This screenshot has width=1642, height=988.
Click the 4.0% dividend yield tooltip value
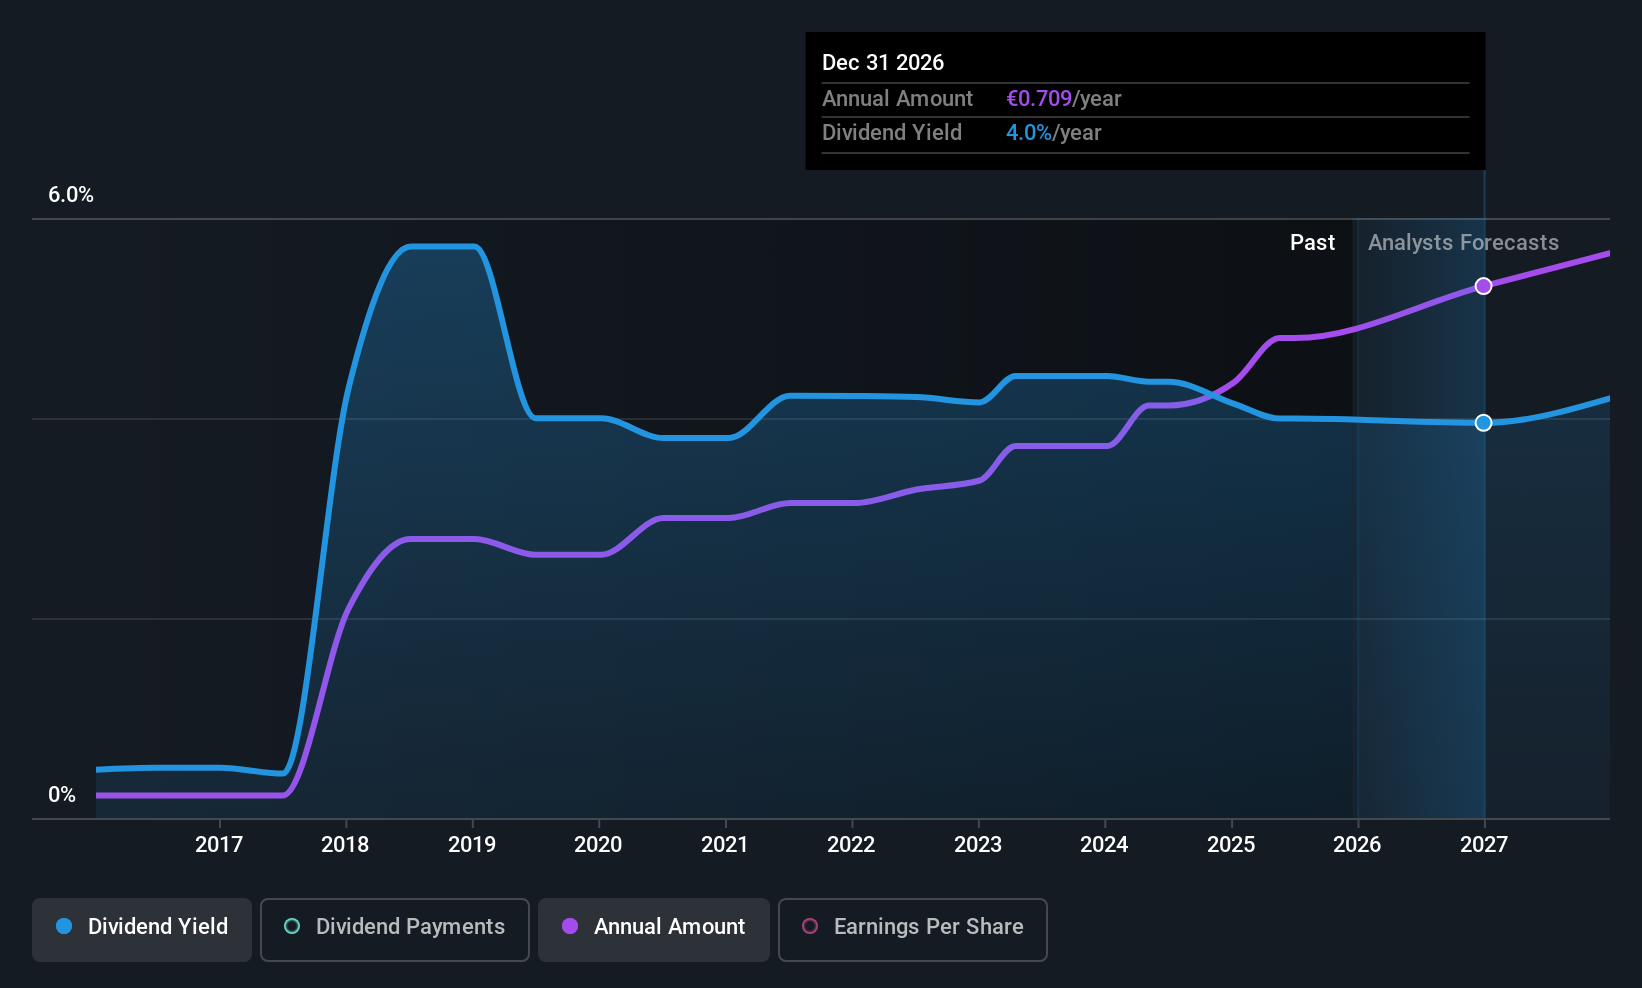tap(1029, 133)
